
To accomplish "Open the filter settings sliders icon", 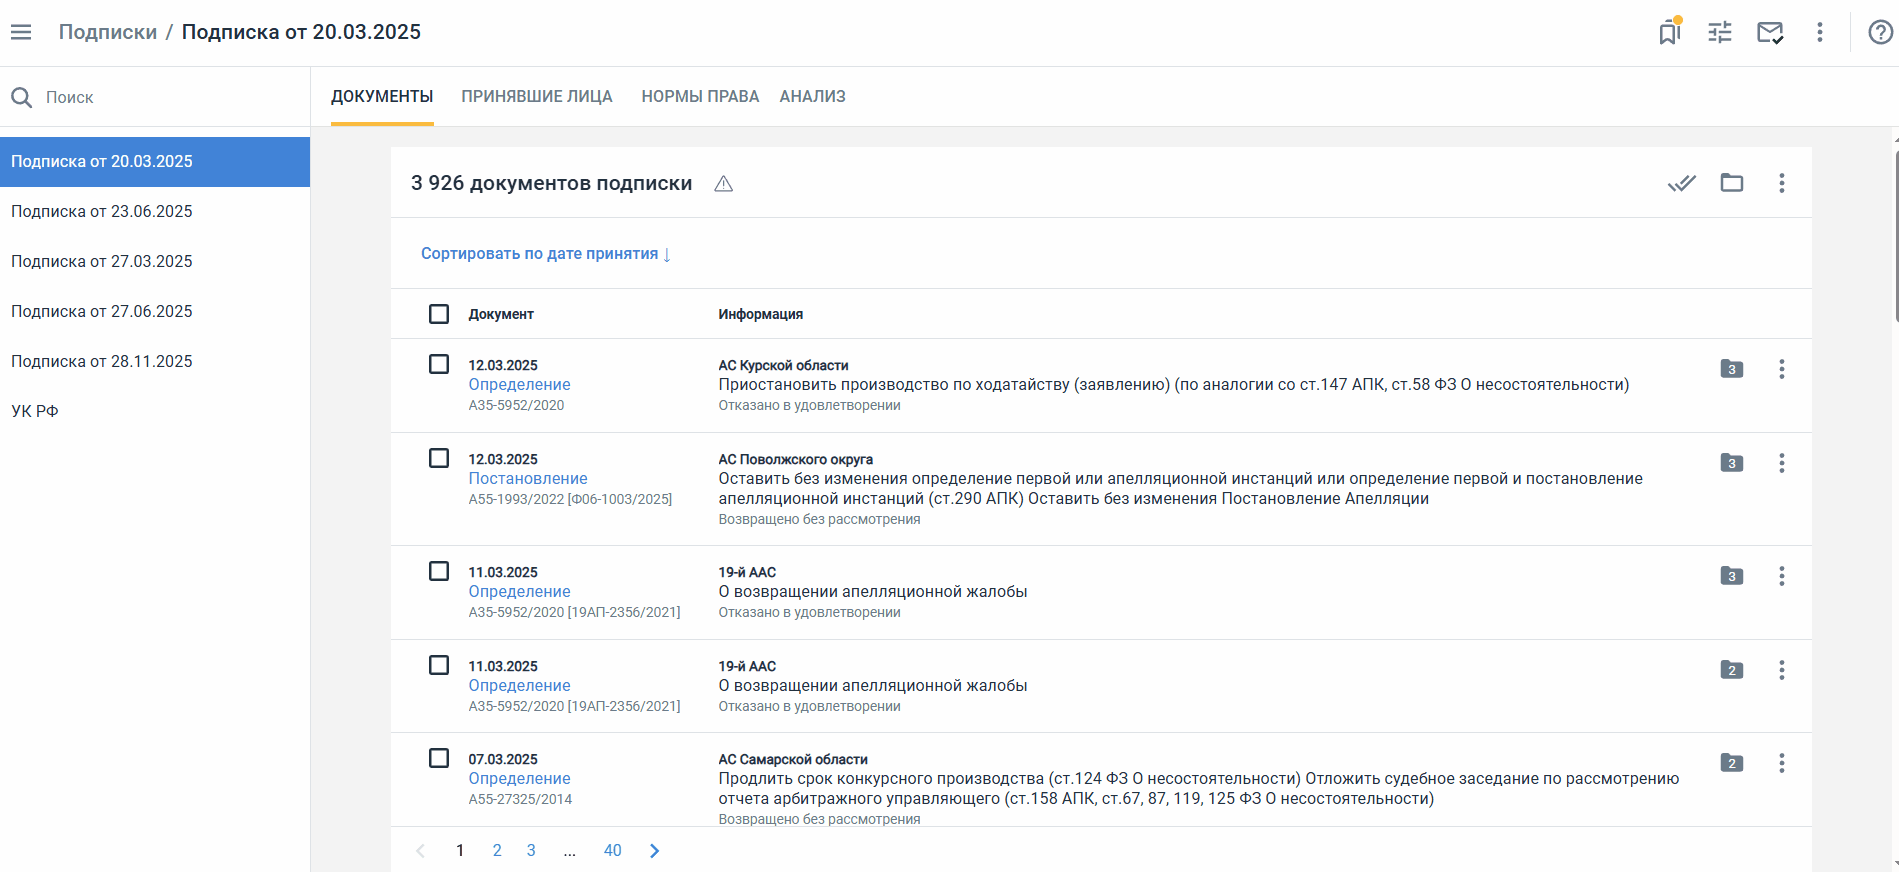I will pyautogui.click(x=1719, y=32).
